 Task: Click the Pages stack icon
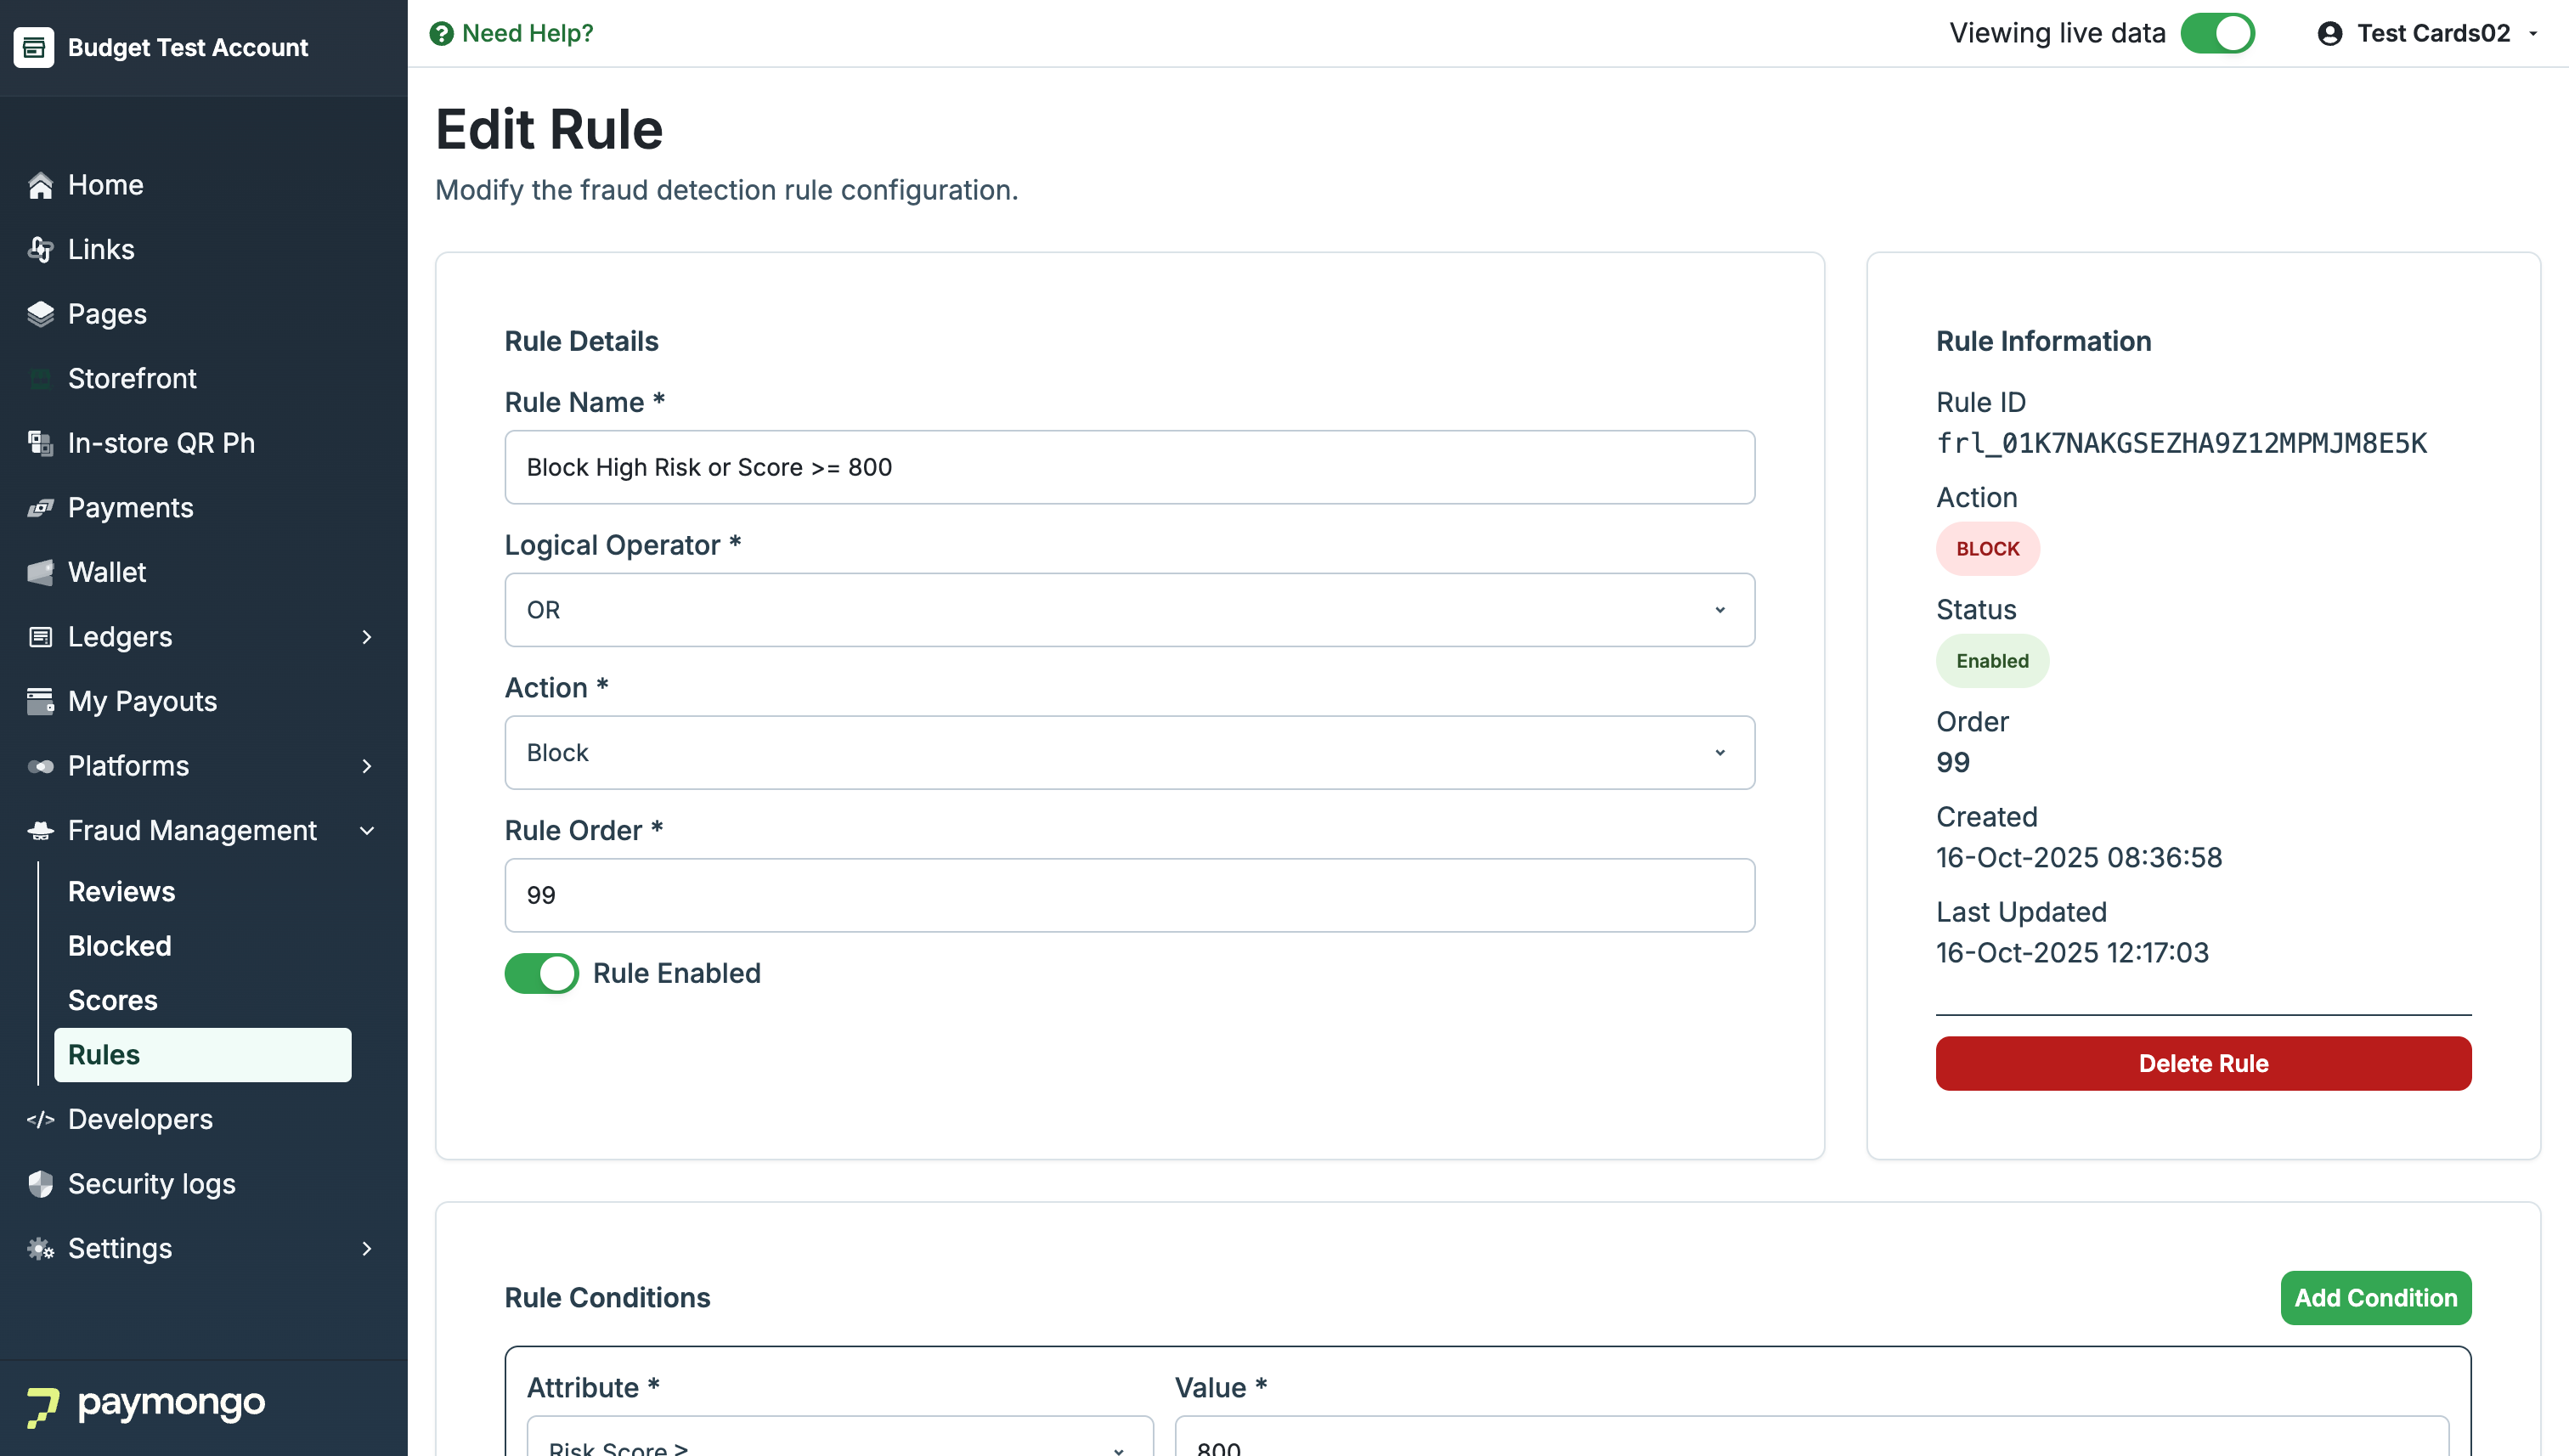(40, 314)
